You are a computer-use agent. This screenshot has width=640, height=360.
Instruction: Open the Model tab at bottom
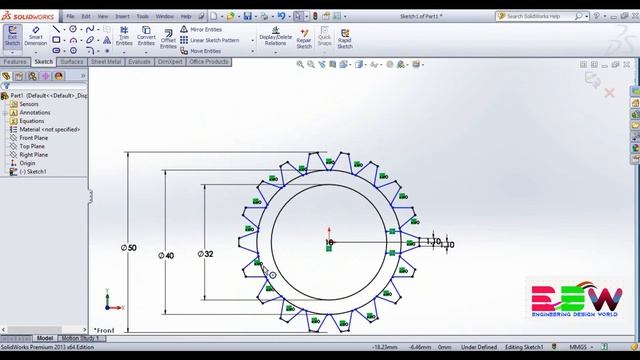click(45, 338)
